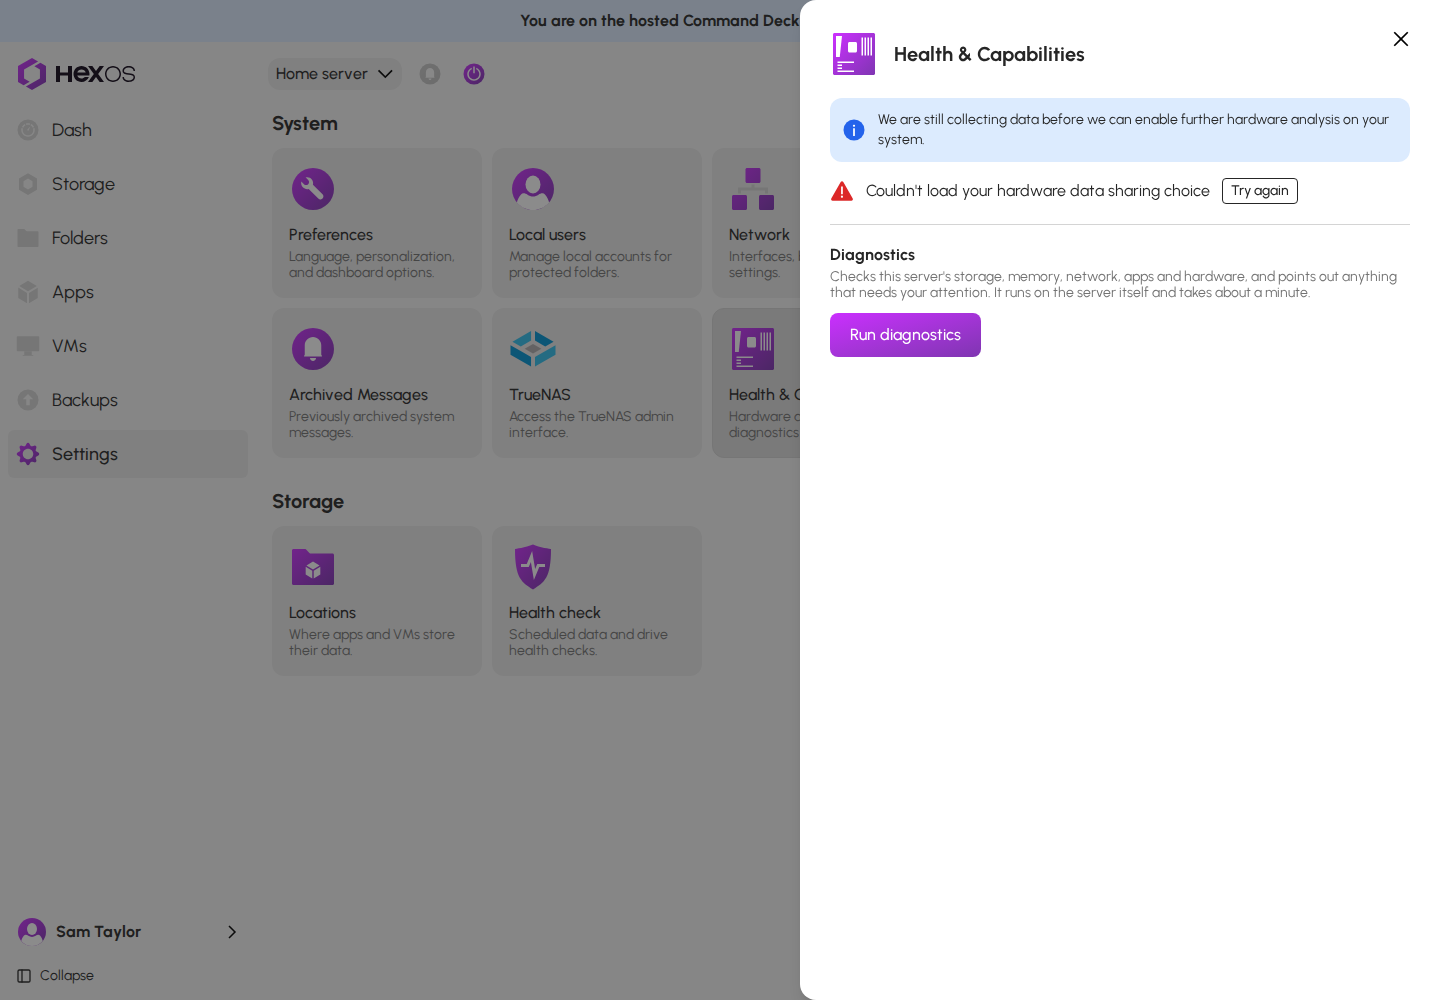This screenshot has height=1000, width=1440.
Task: Open the TrueNAS card title
Action: coord(540,395)
